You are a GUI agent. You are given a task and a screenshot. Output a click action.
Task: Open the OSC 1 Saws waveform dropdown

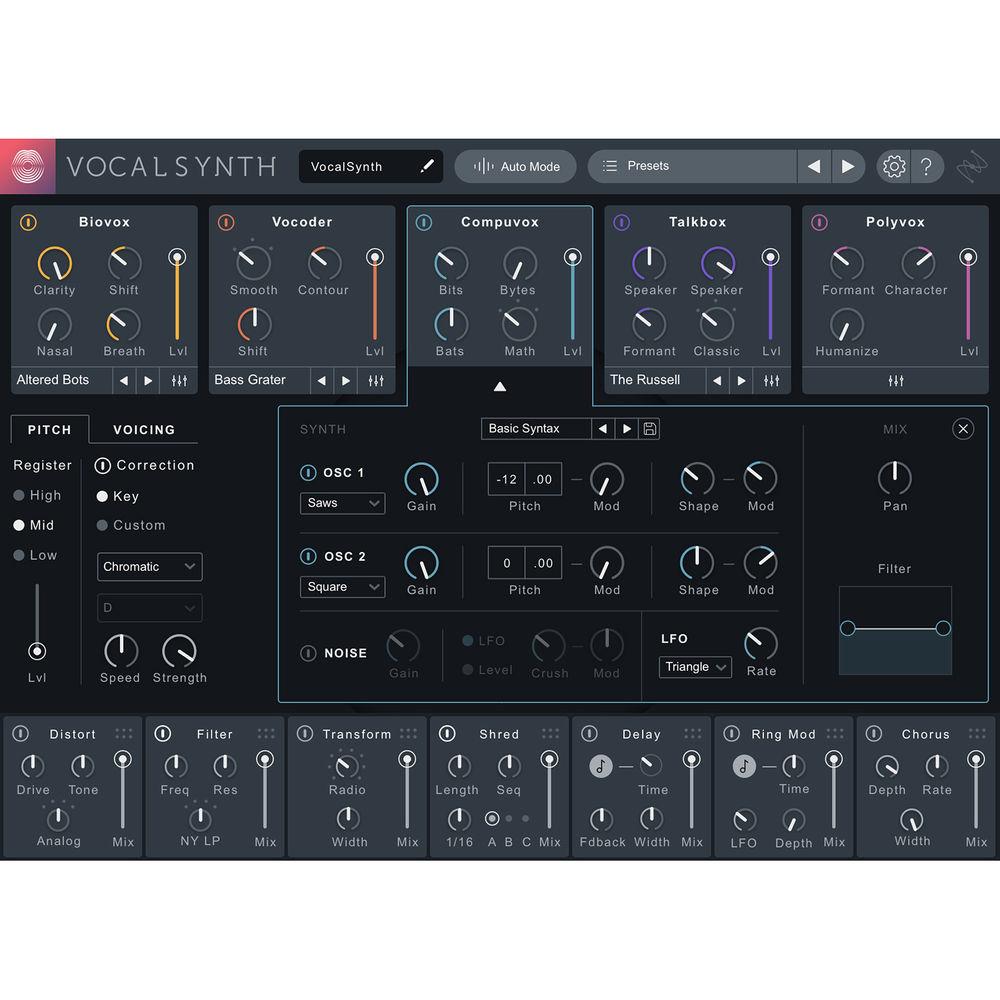tap(342, 503)
